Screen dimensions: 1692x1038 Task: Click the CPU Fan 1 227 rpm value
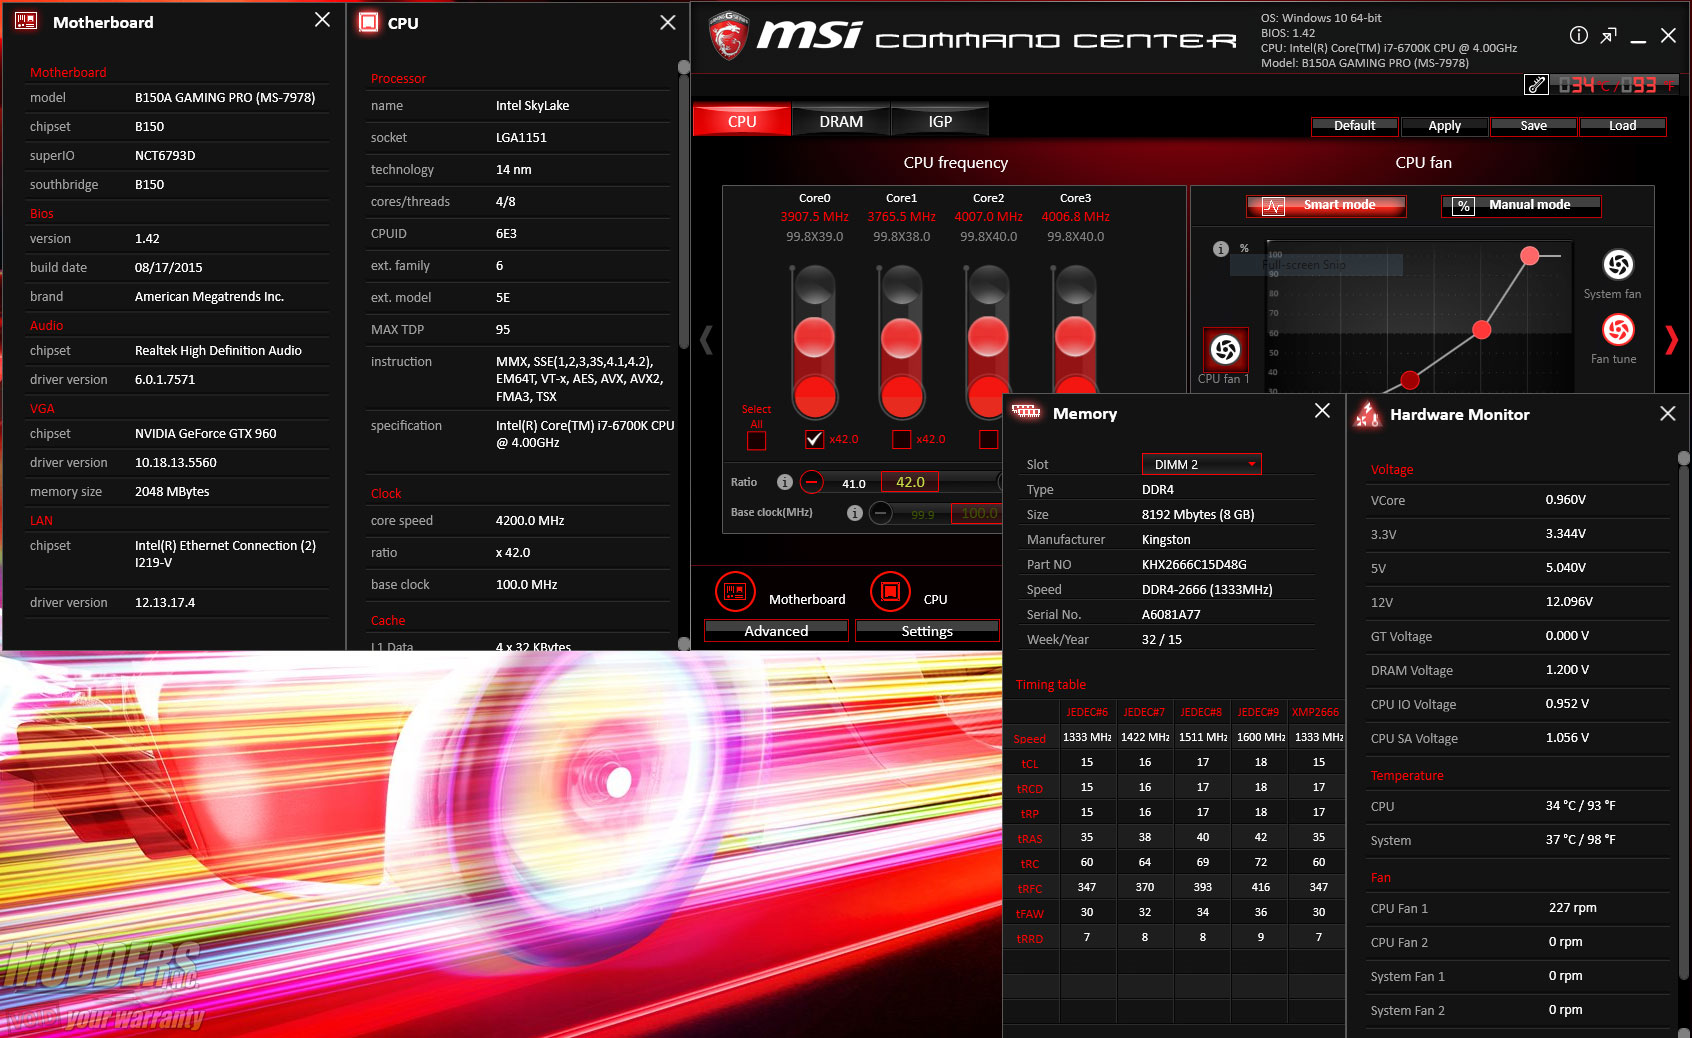click(1572, 908)
